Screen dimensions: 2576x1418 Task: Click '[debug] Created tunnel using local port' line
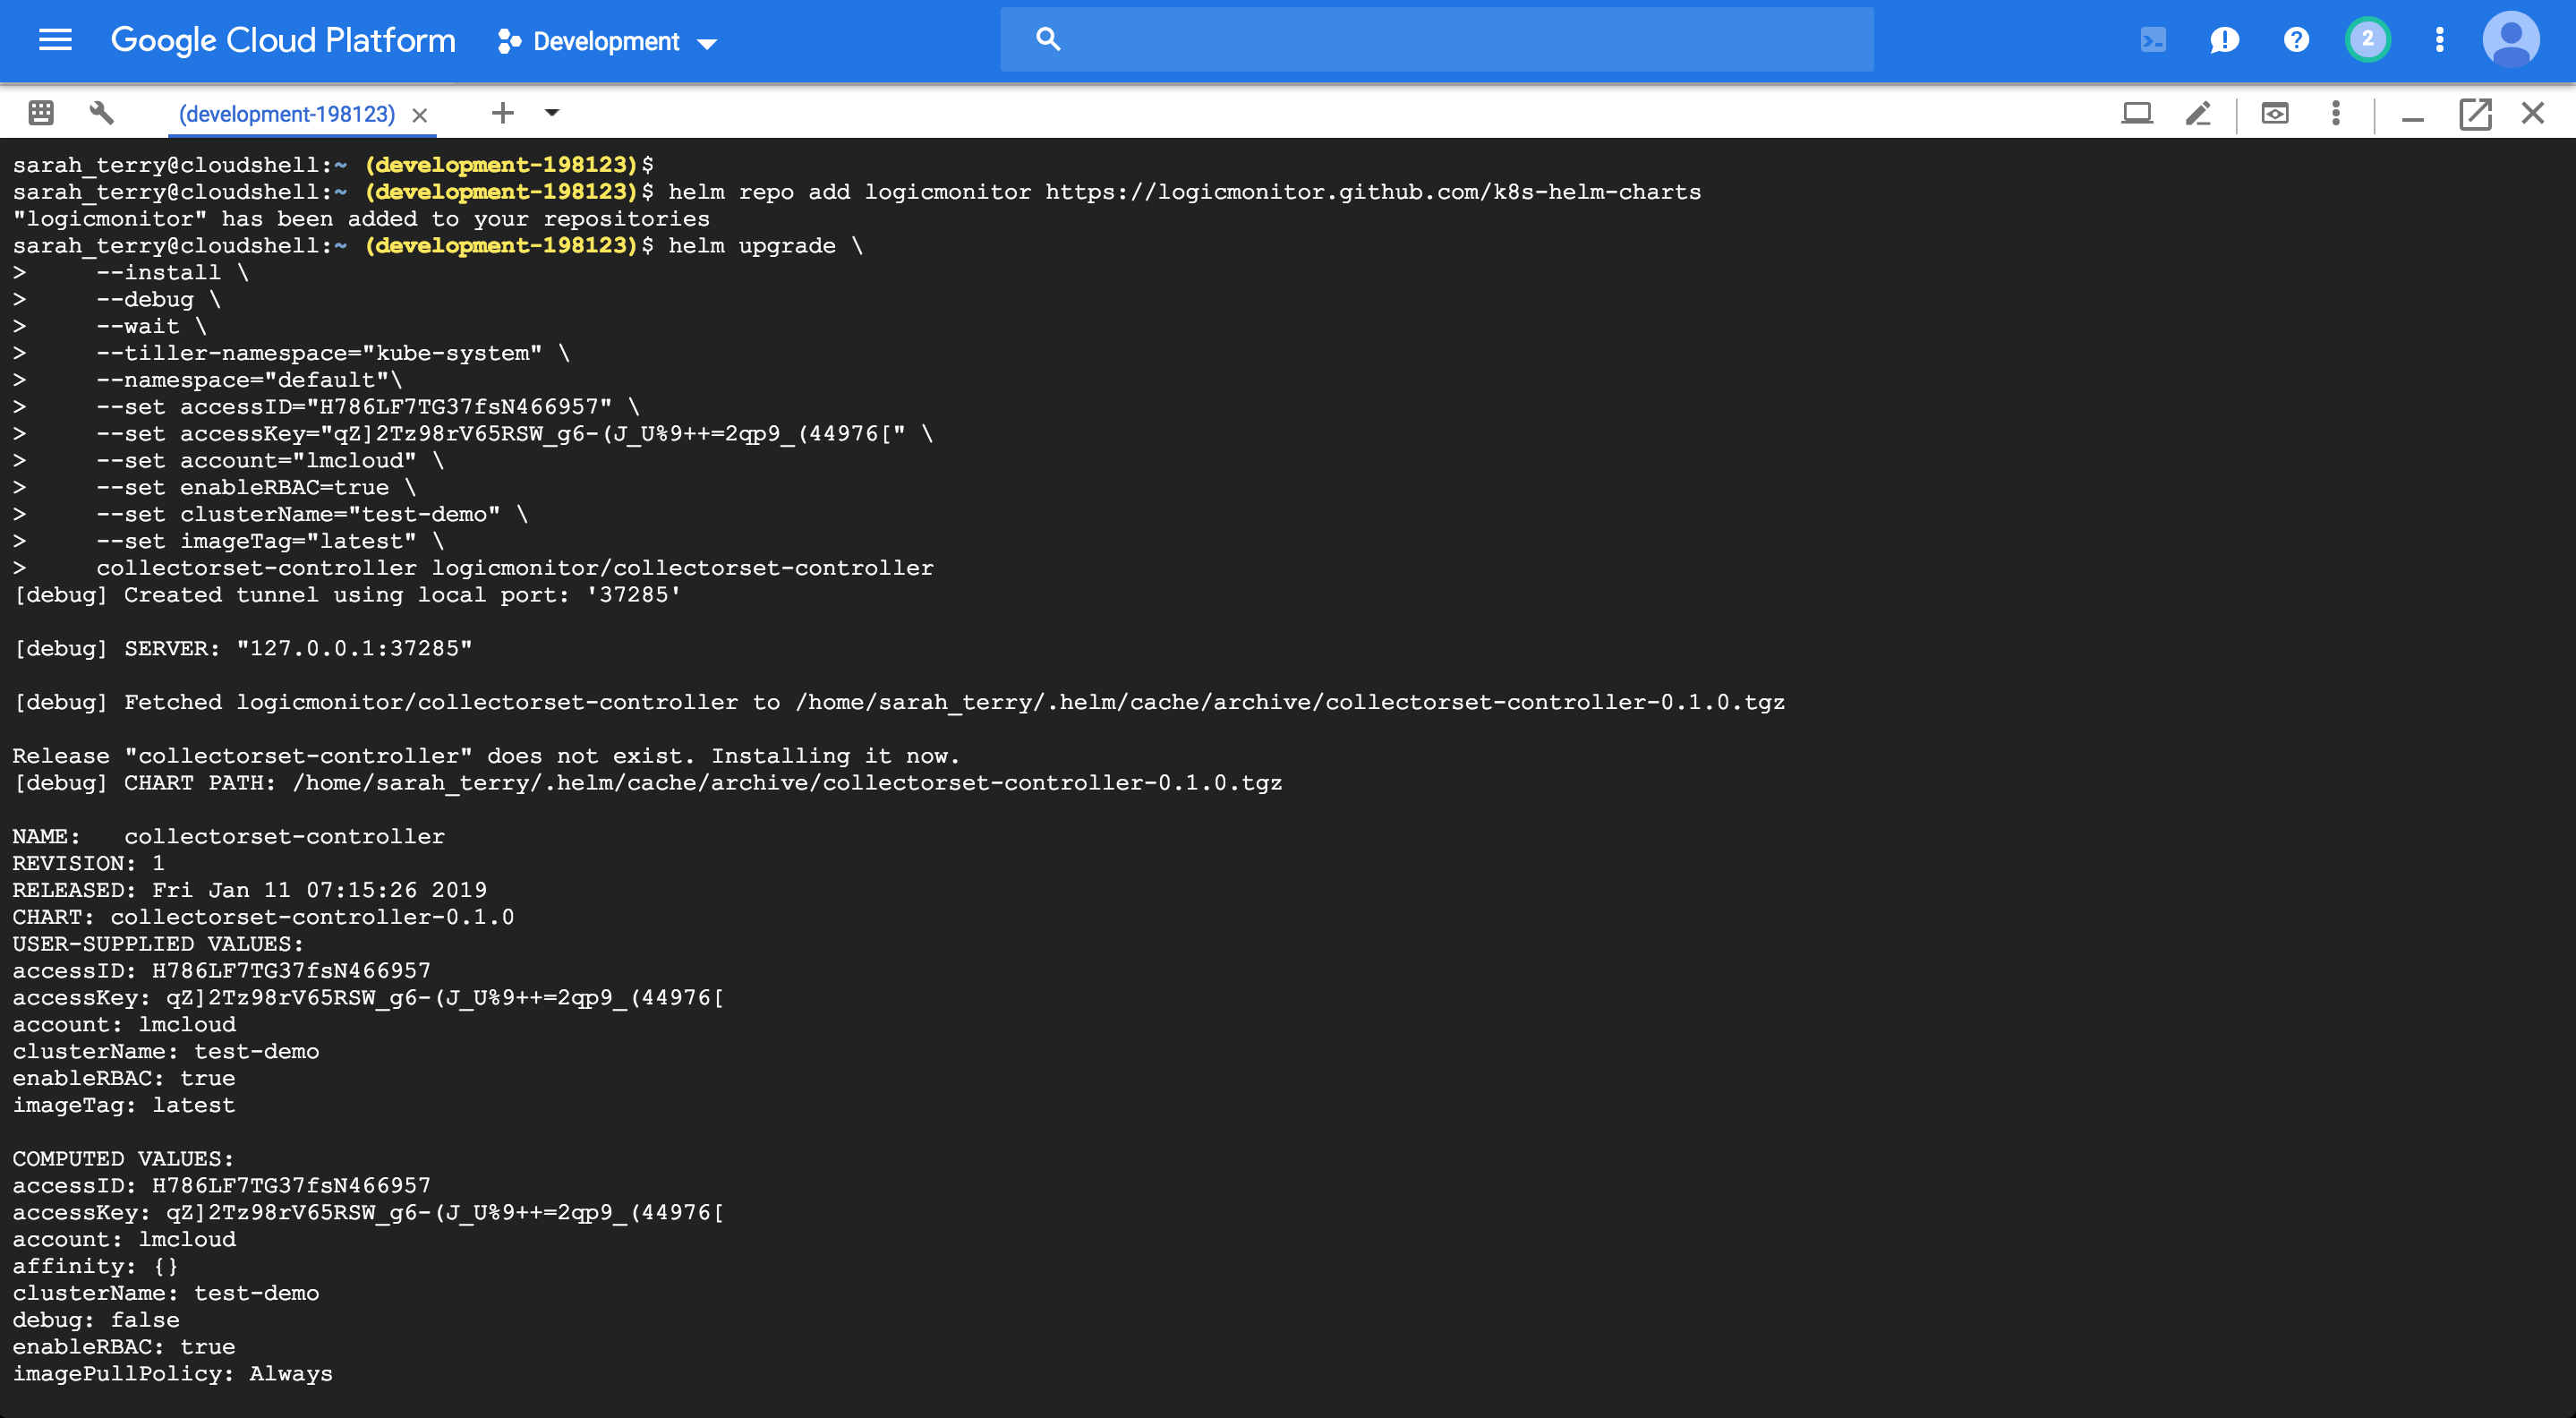click(x=347, y=595)
